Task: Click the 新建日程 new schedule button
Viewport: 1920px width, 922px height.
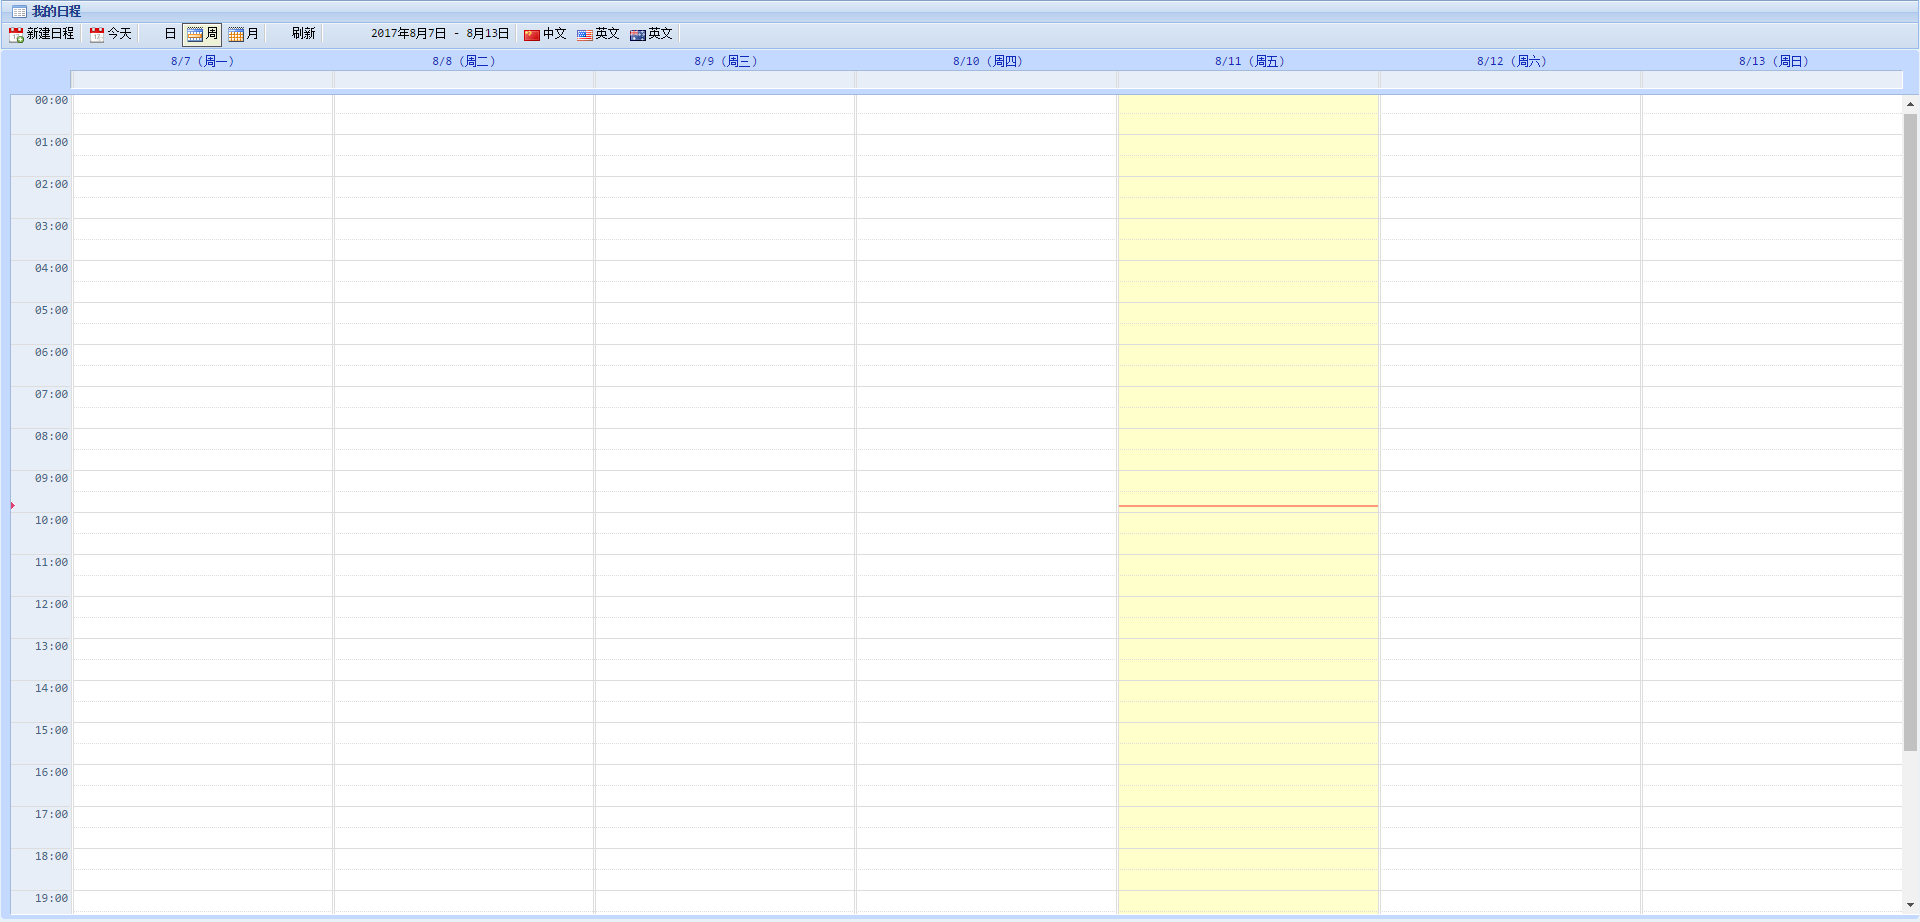Action: pyautogui.click(x=42, y=34)
